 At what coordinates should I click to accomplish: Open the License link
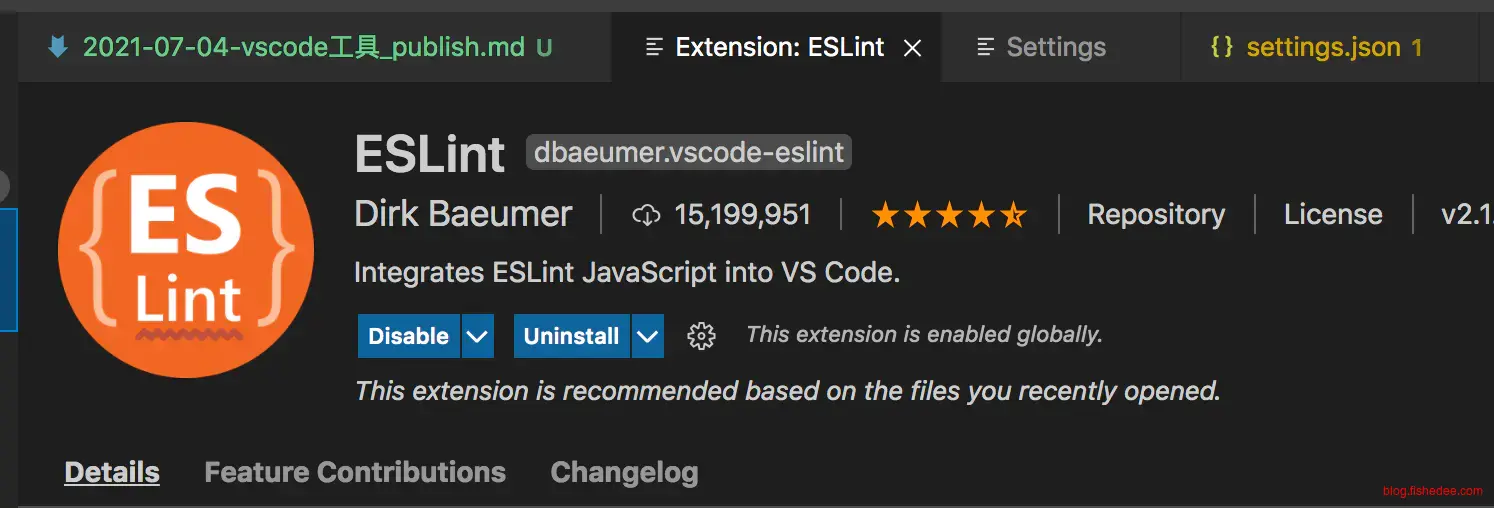click(1333, 215)
